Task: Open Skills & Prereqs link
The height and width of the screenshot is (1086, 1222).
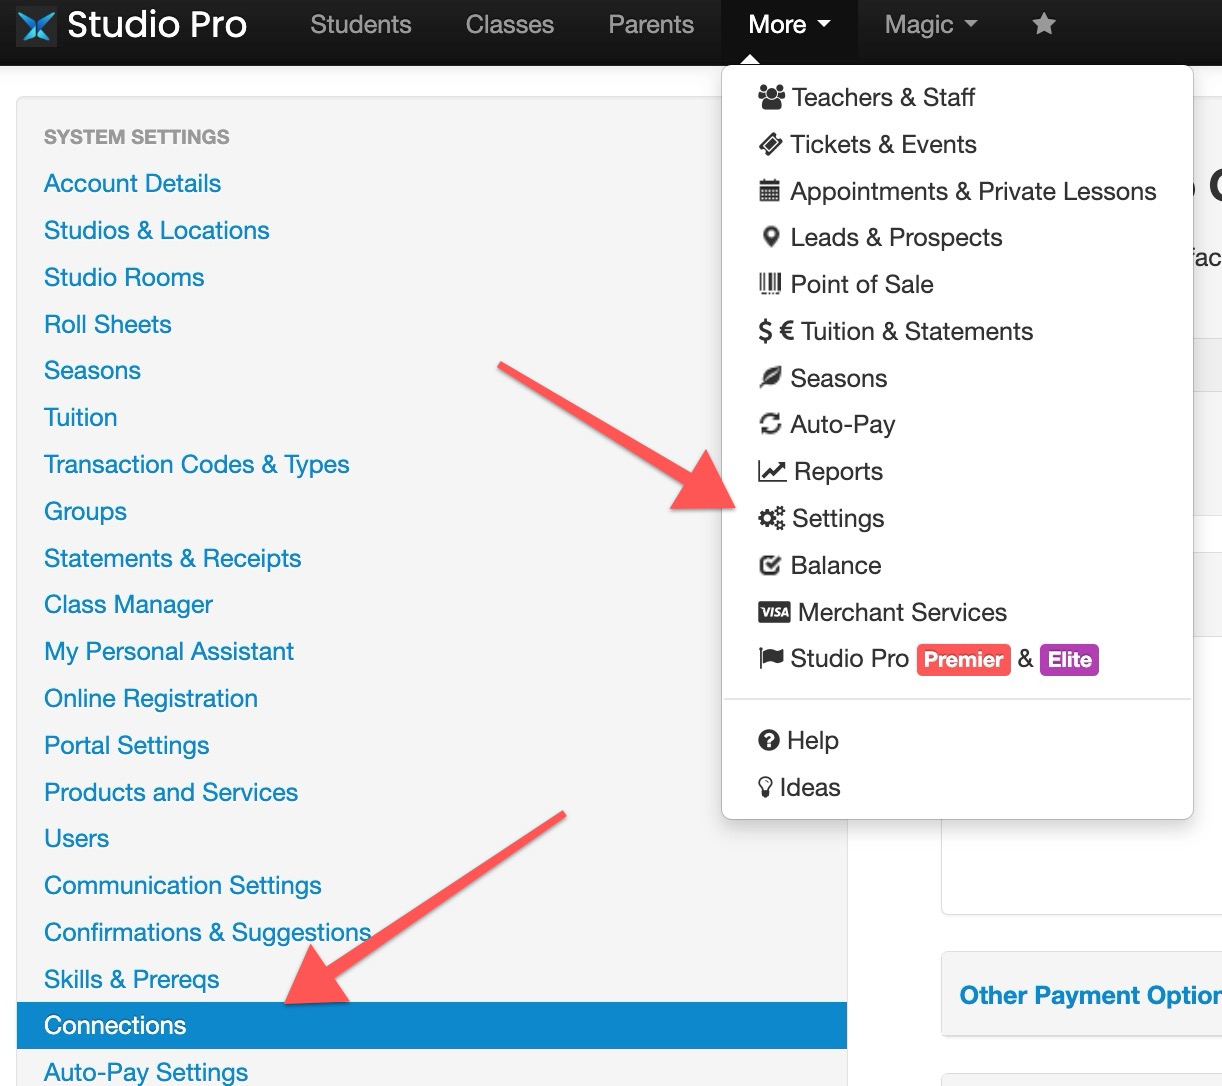Action: 132,979
